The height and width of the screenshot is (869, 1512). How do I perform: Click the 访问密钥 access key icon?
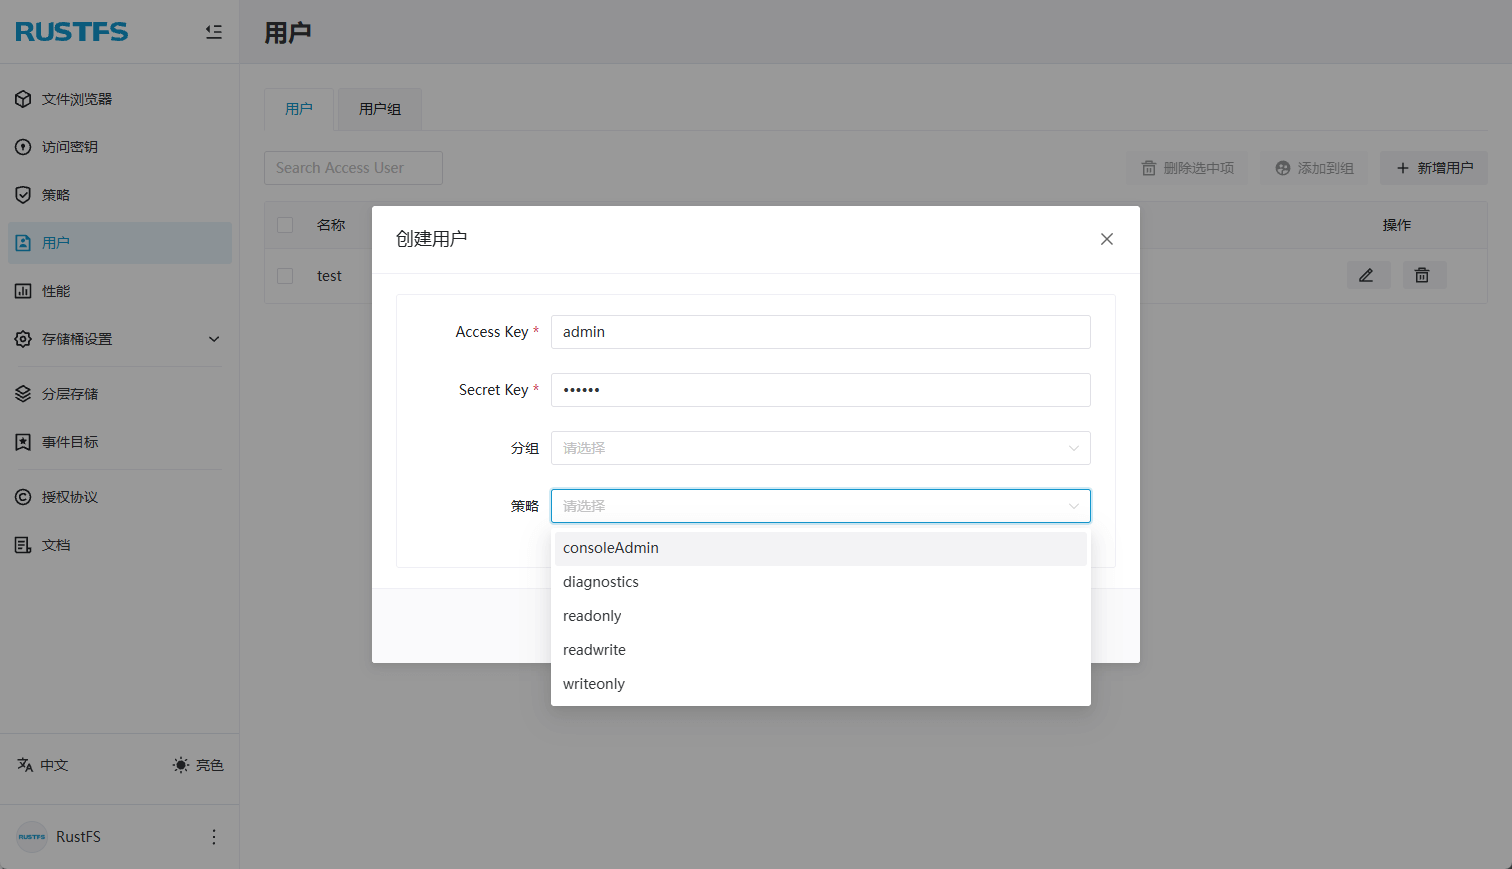pyautogui.click(x=23, y=147)
